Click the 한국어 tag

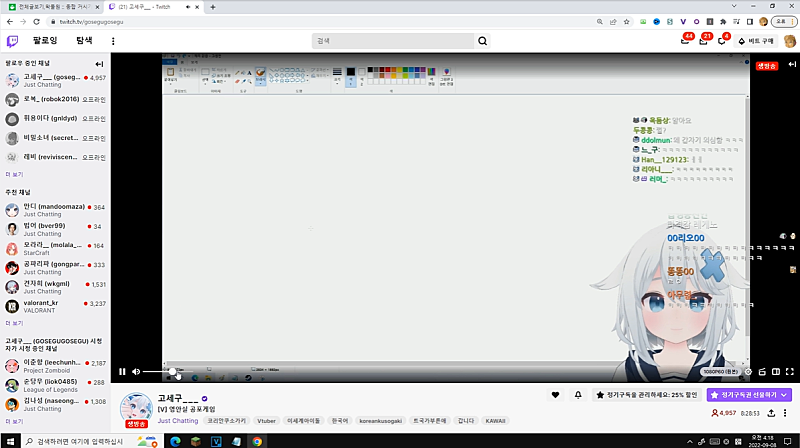click(x=340, y=421)
